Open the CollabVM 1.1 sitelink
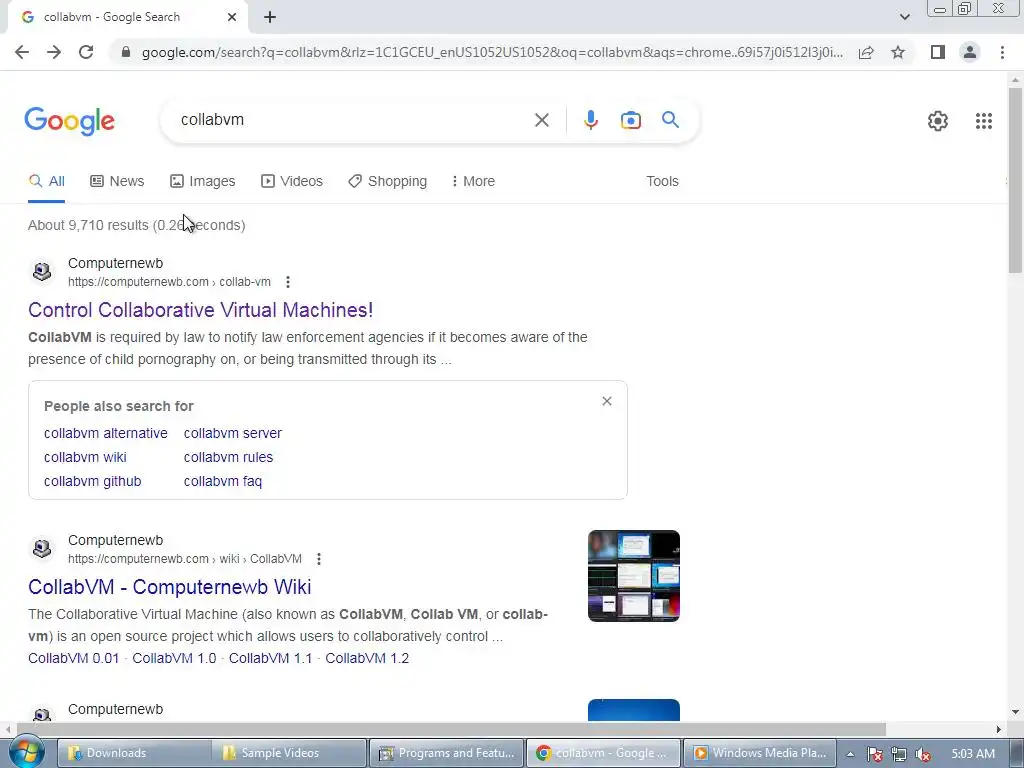Image resolution: width=1024 pixels, height=768 pixels. click(x=270, y=658)
